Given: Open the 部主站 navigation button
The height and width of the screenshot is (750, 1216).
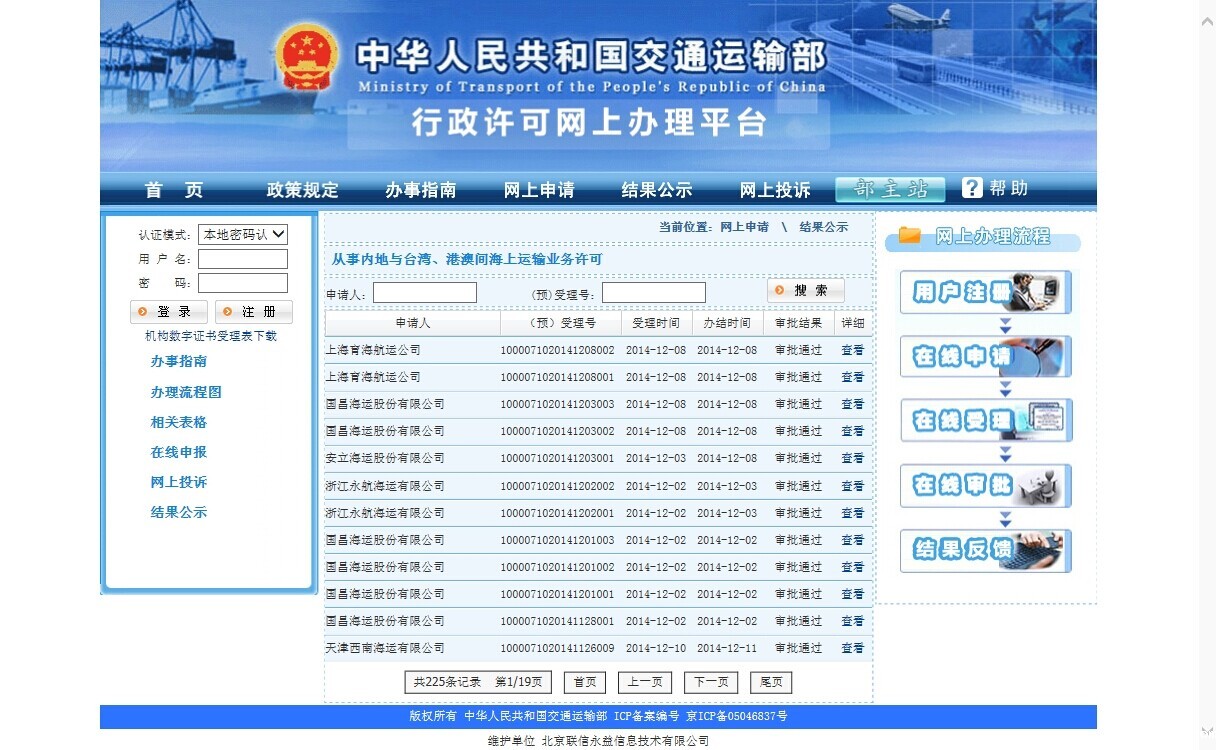Looking at the screenshot, I should point(890,189).
